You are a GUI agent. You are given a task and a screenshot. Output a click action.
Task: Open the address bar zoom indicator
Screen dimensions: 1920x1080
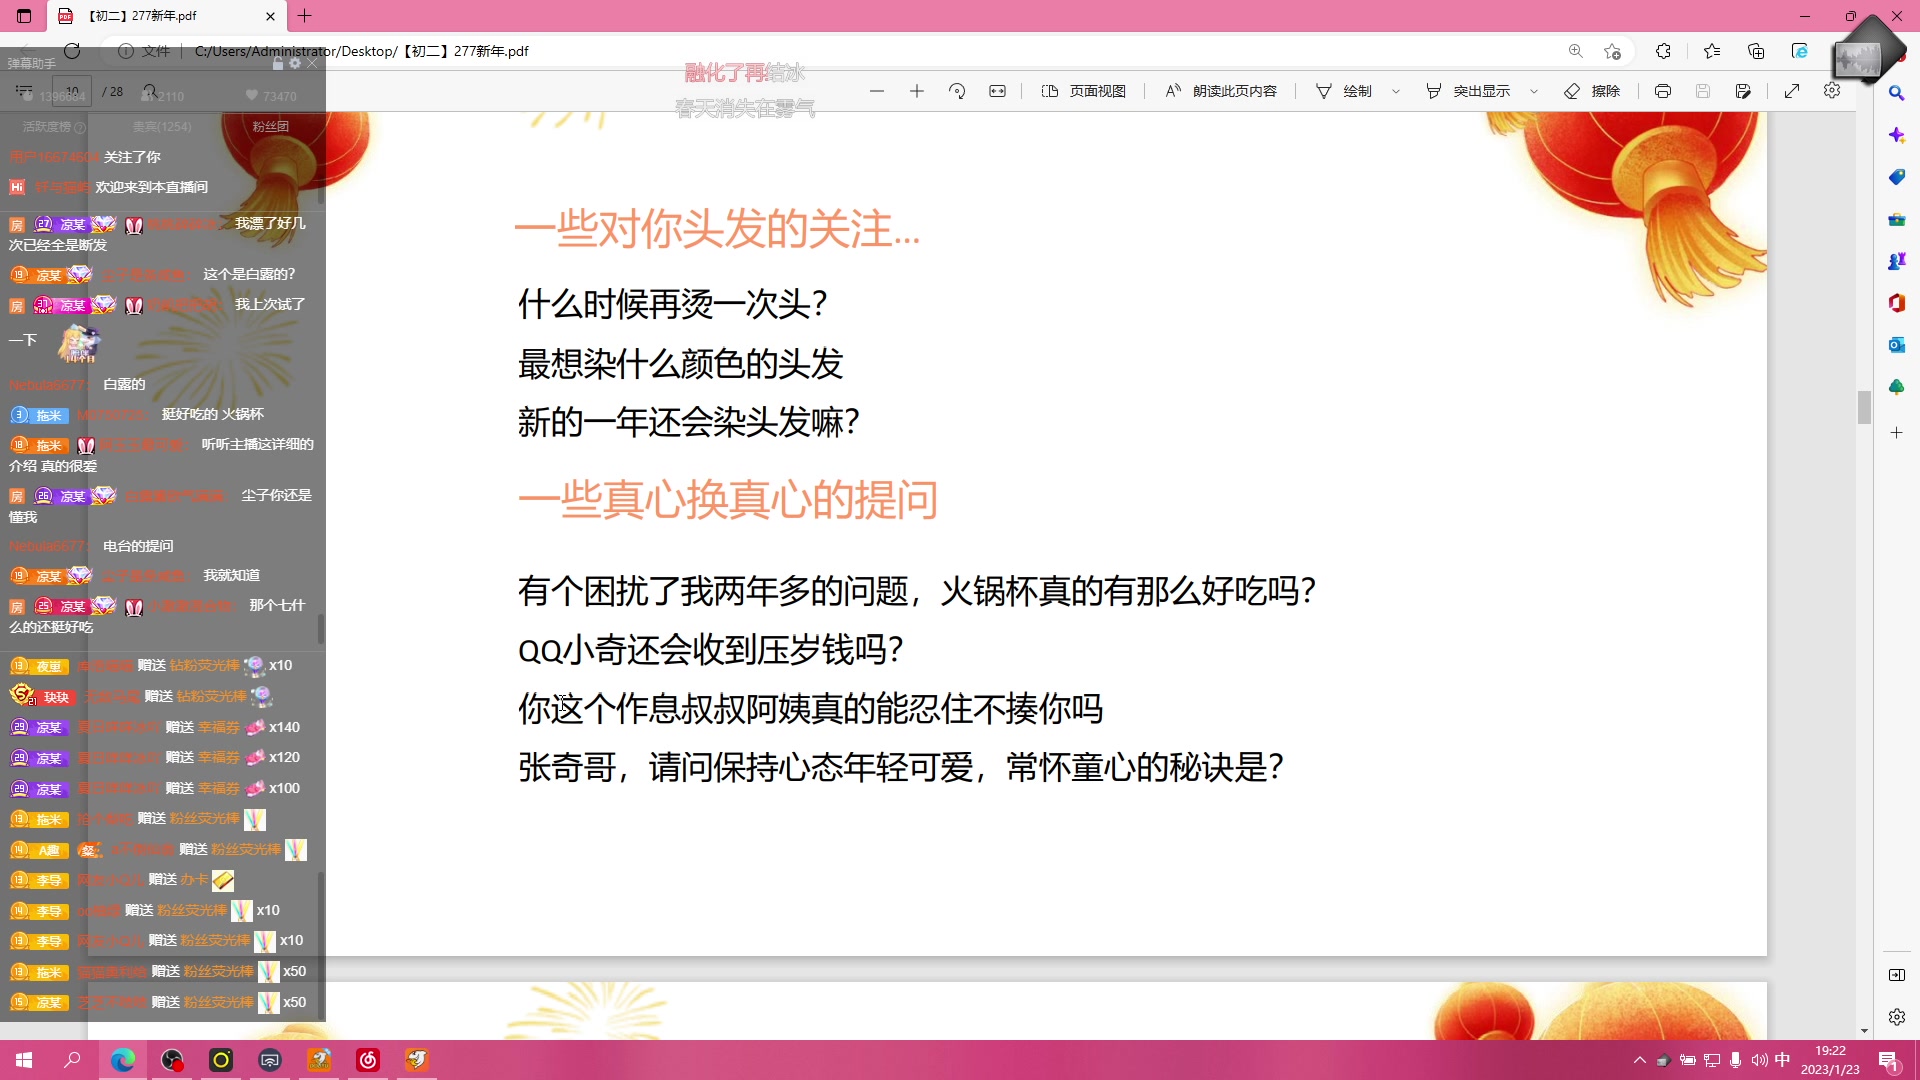coord(1576,51)
